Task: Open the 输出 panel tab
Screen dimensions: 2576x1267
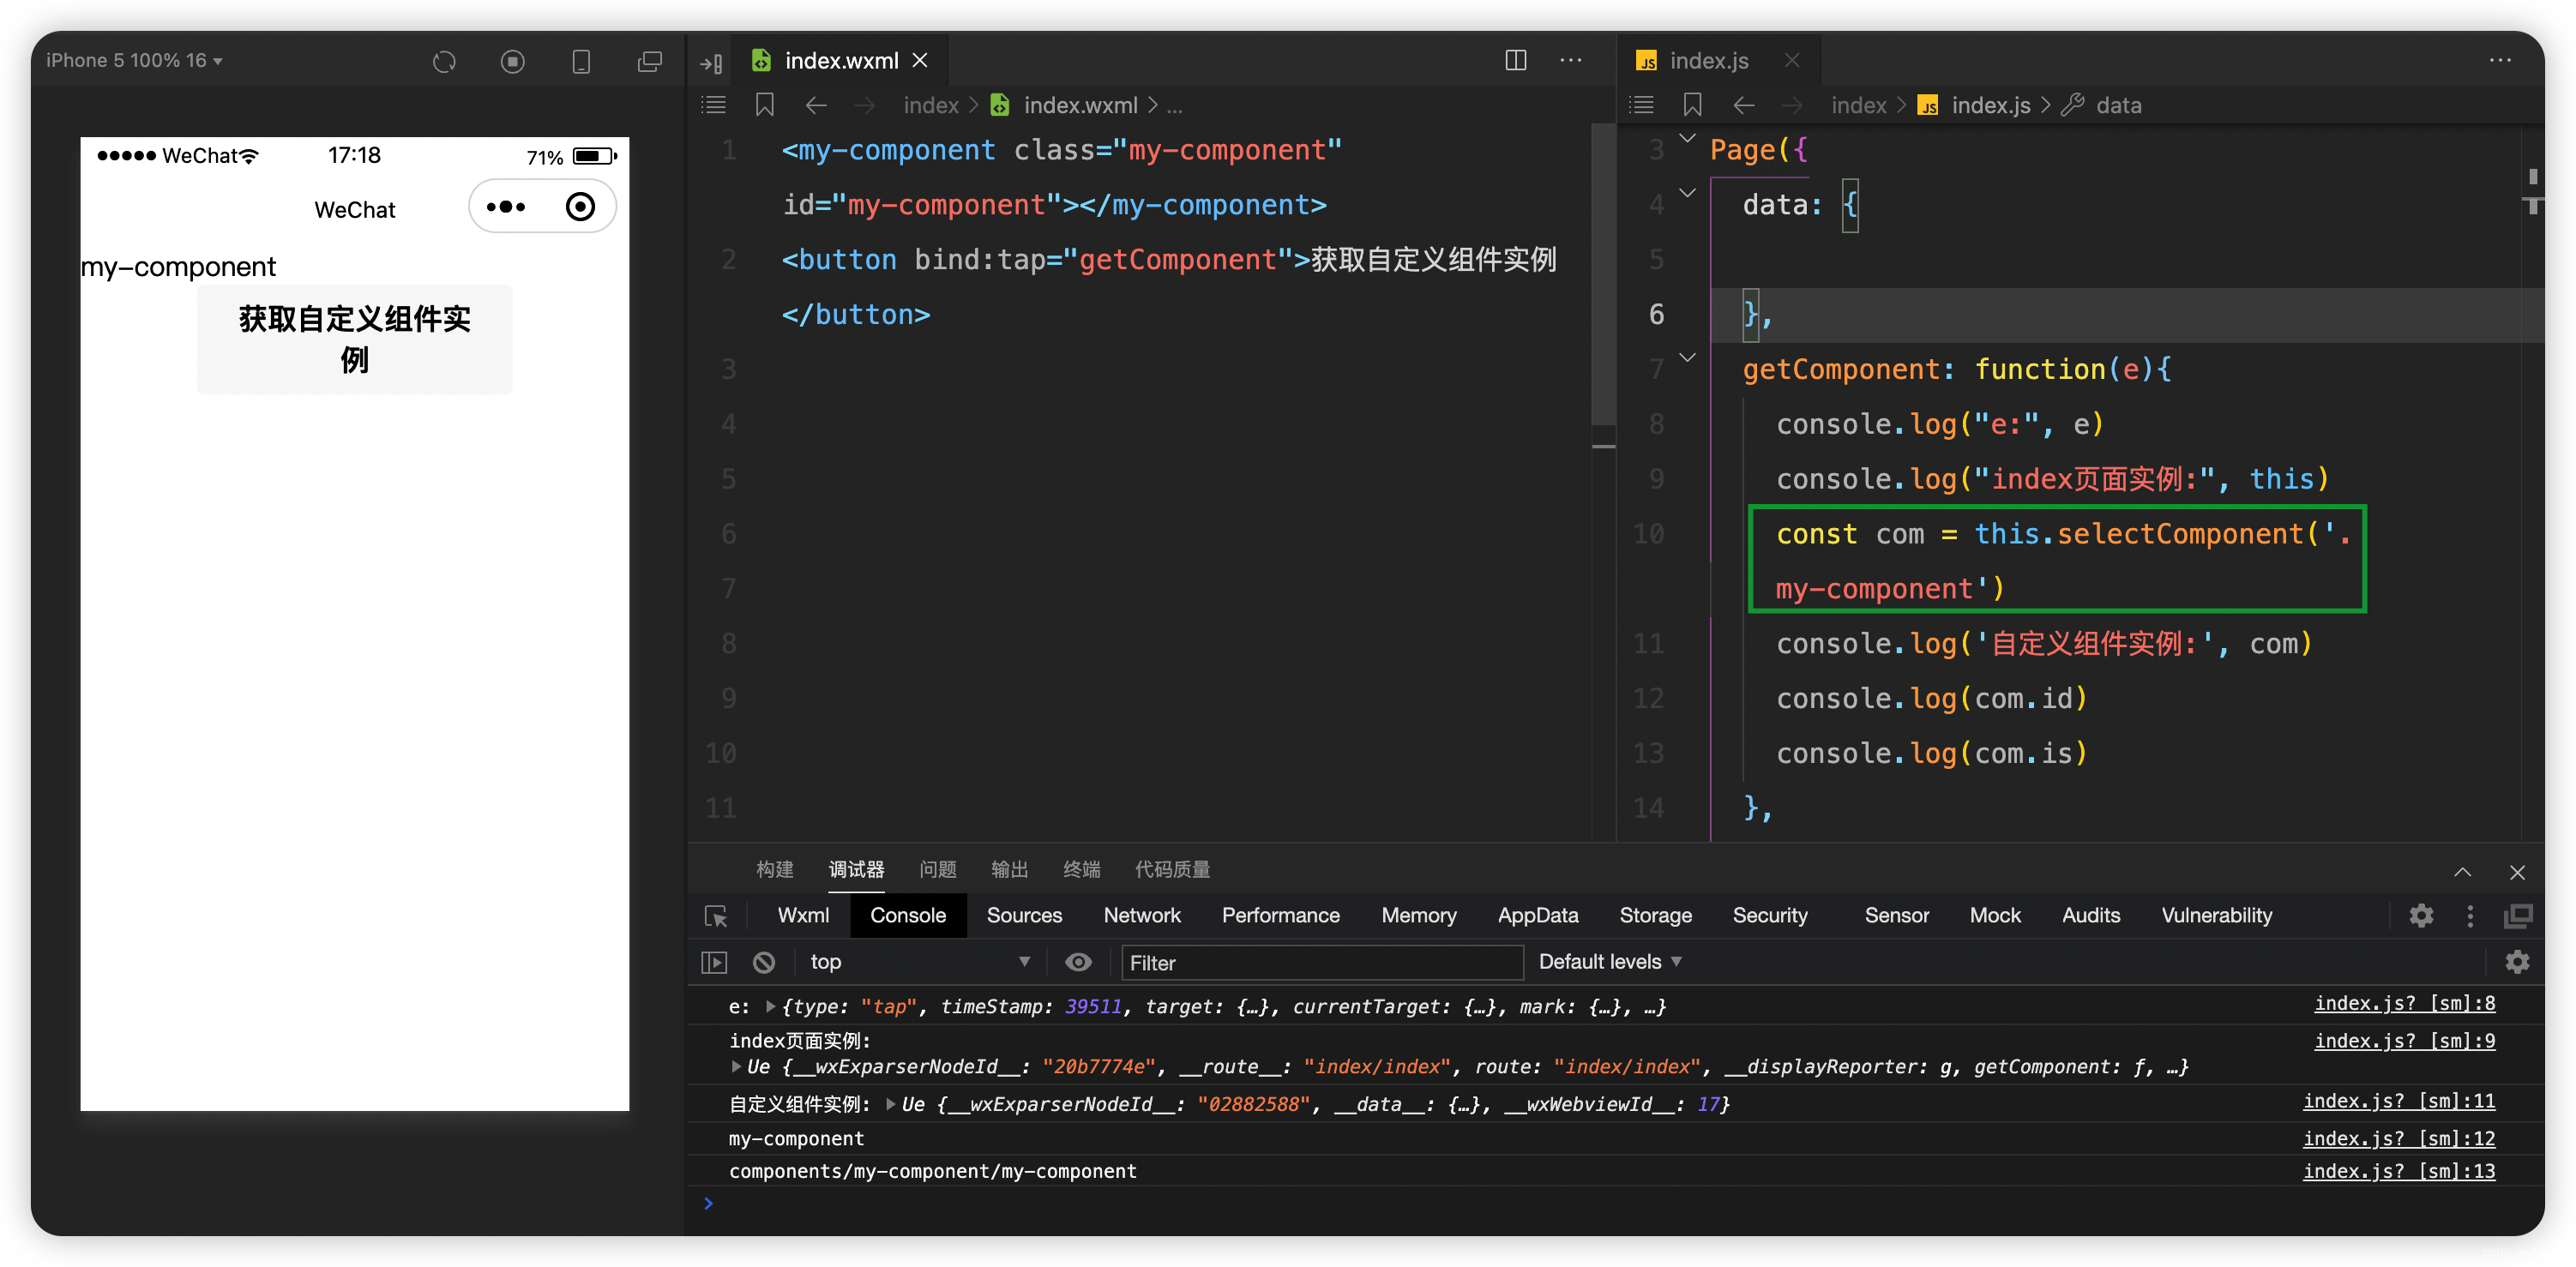Action: (1009, 869)
